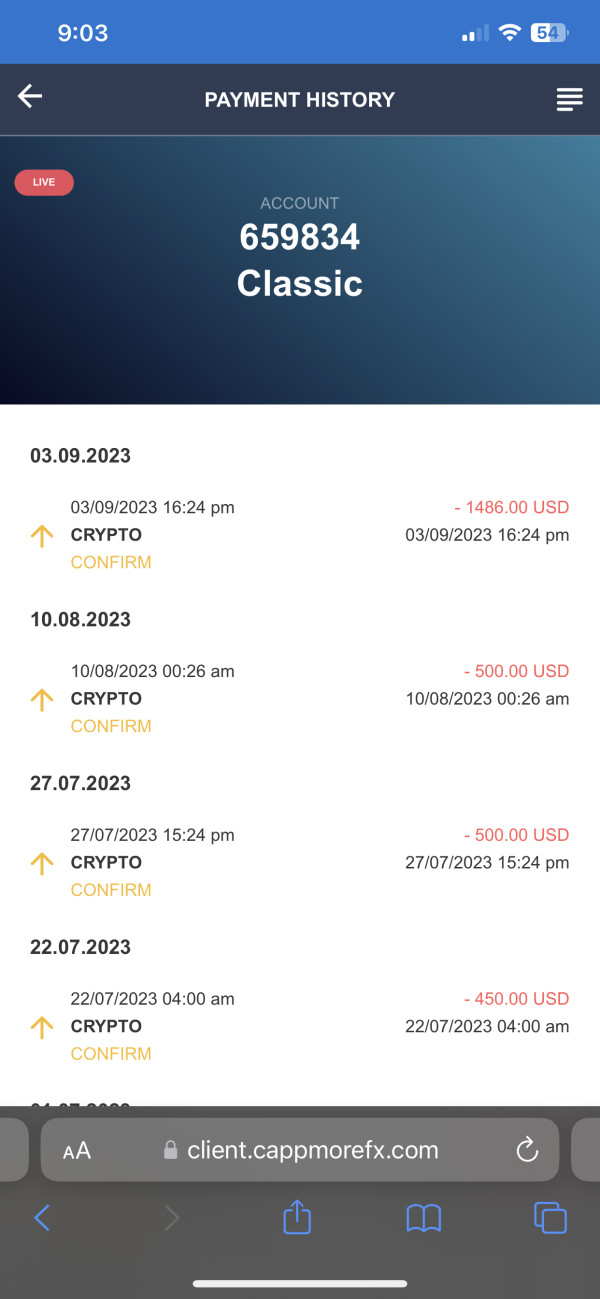Open Safari bookmarks book icon

tap(423, 1217)
